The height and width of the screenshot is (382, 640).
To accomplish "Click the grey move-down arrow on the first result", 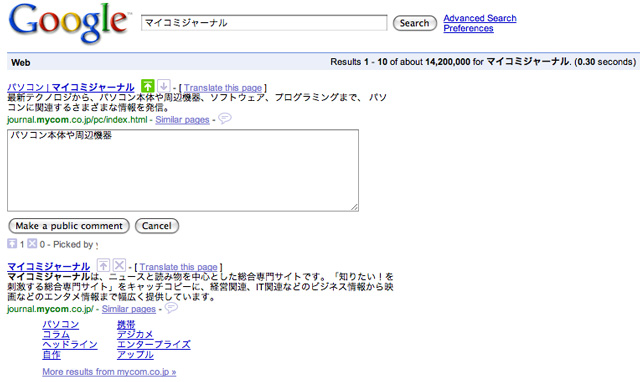I will tap(164, 86).
